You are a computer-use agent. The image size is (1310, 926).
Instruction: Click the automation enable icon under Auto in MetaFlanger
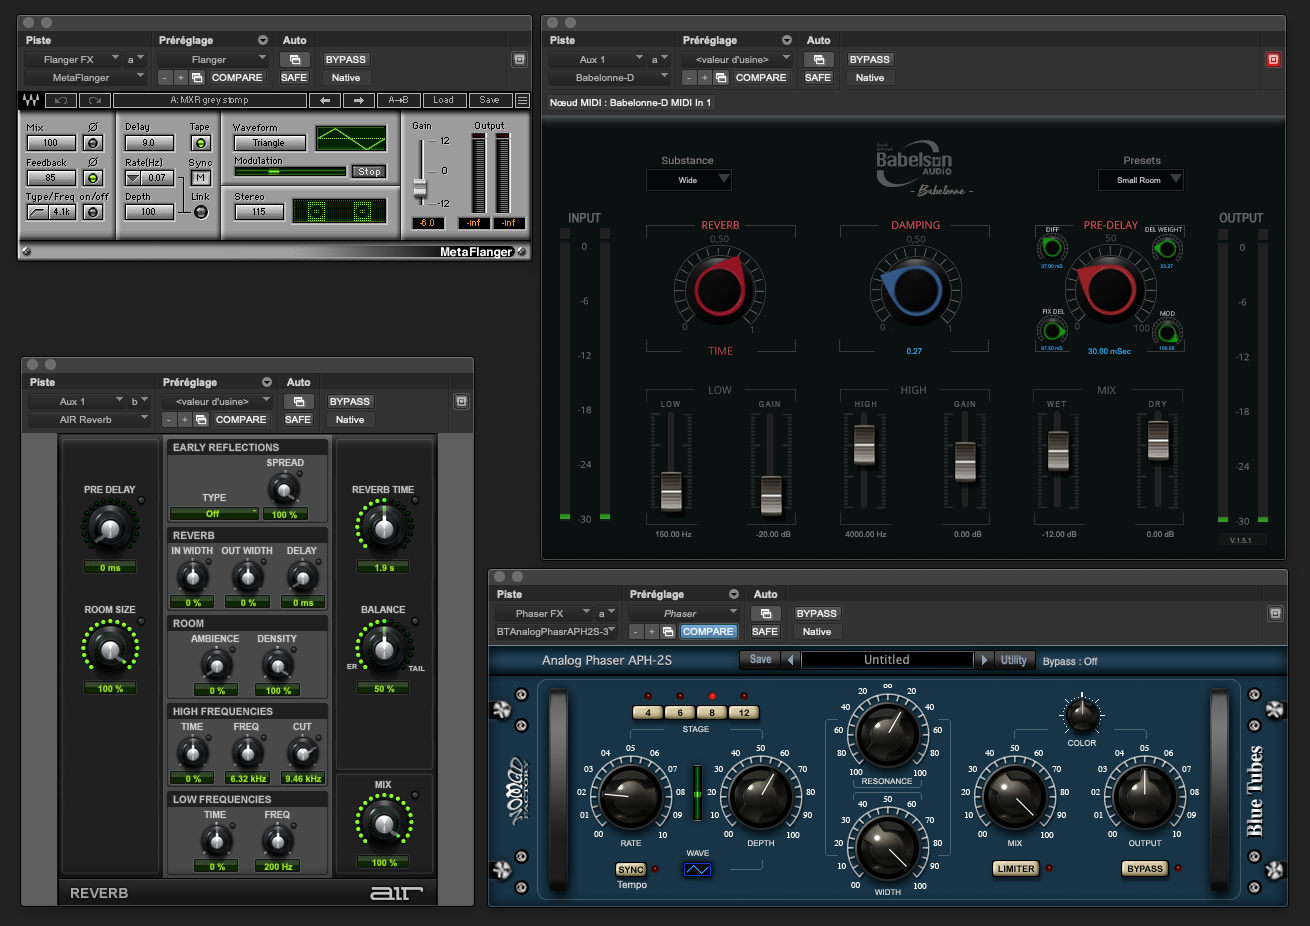(x=295, y=60)
